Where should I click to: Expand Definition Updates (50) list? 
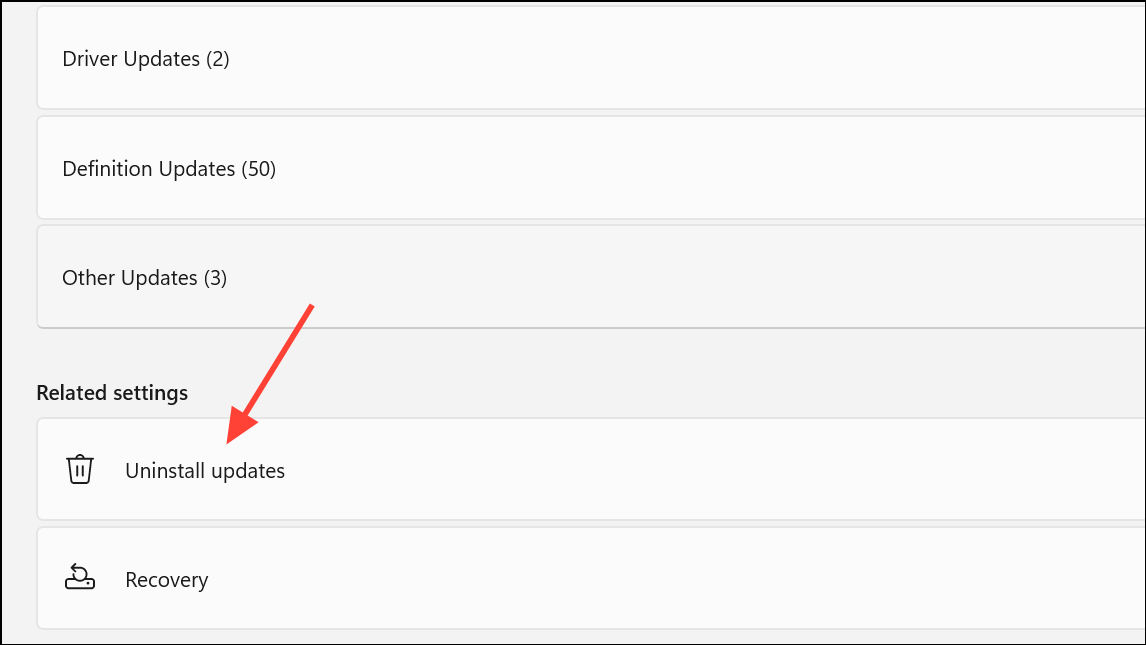pyautogui.click(x=591, y=168)
